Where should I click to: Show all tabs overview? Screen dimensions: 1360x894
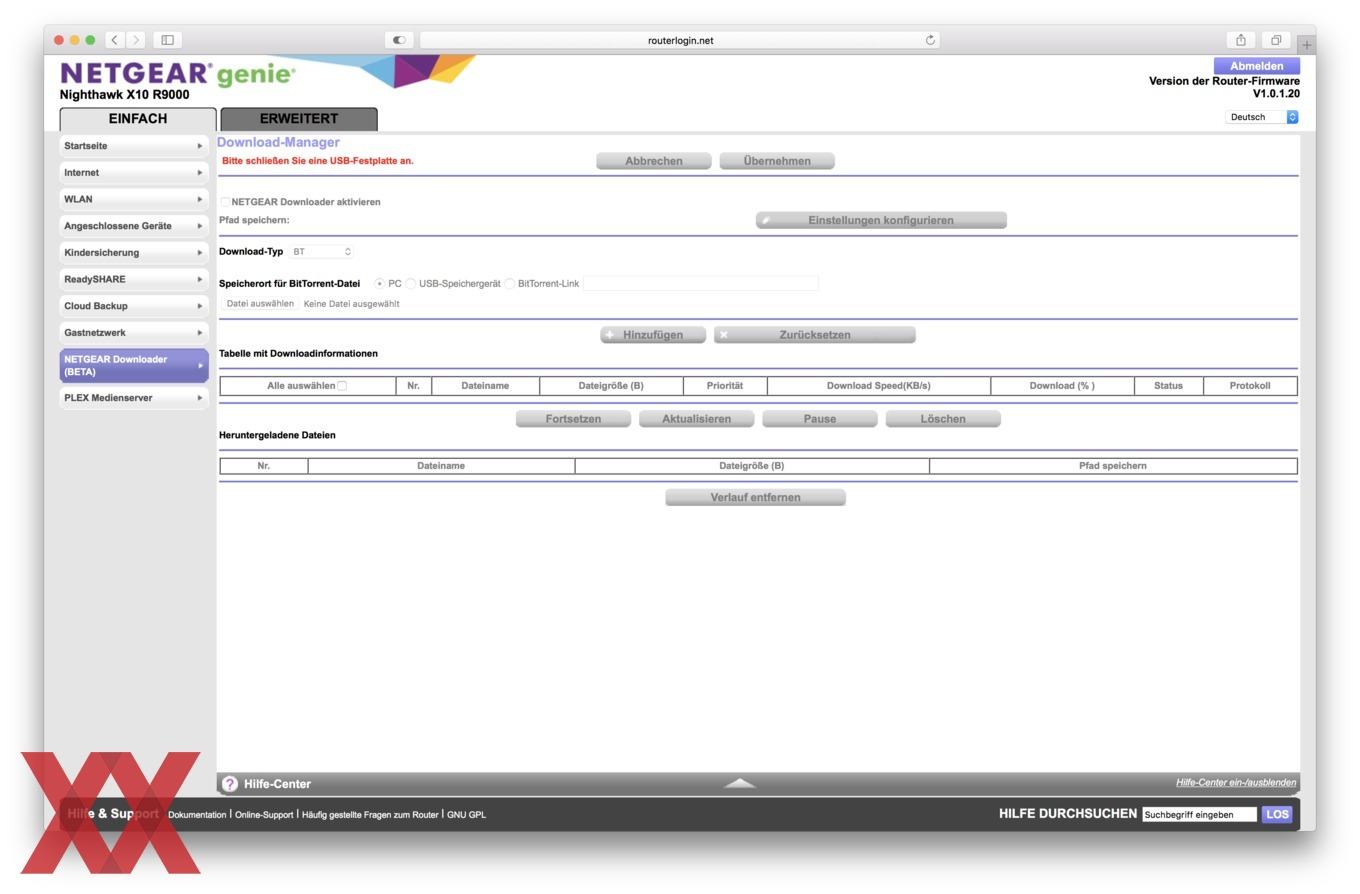[x=1276, y=40]
